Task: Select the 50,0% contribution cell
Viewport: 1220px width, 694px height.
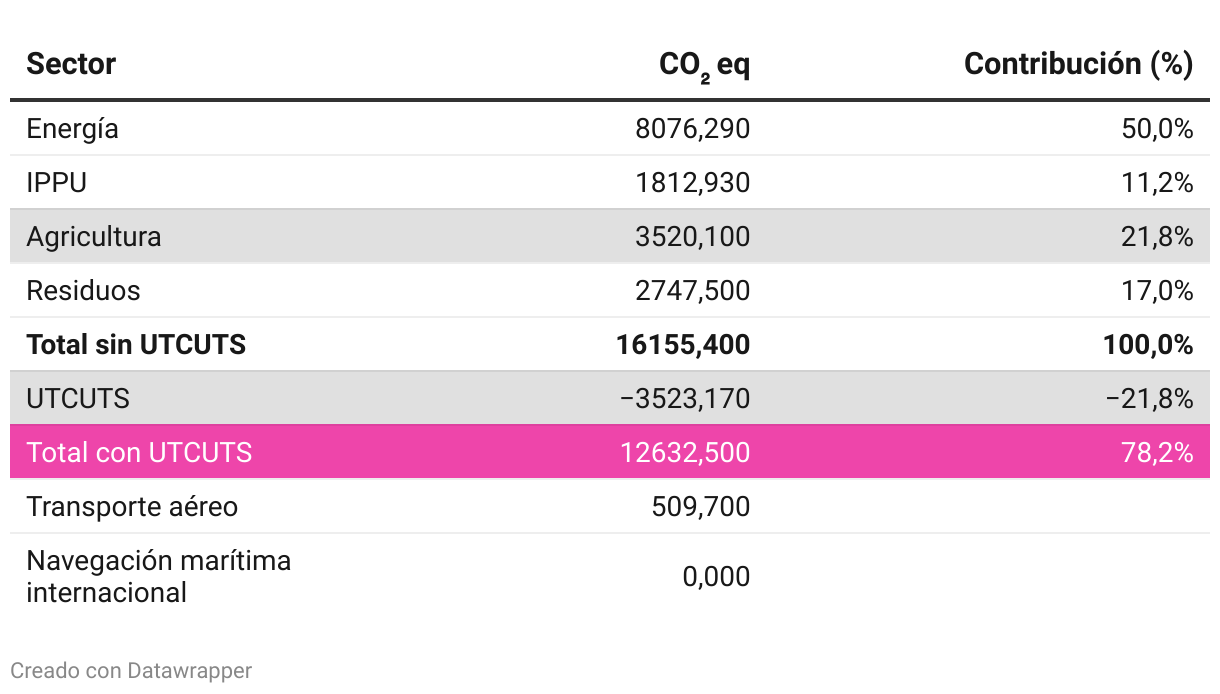Action: pyautogui.click(x=1158, y=129)
